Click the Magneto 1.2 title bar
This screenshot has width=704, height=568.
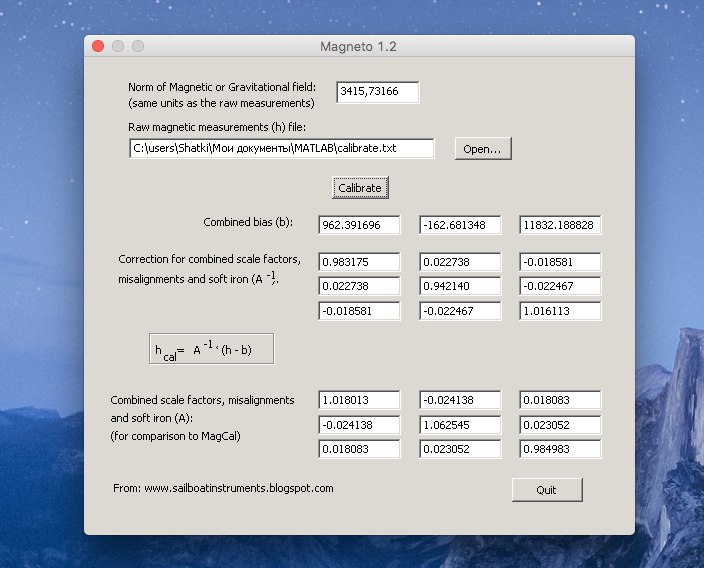click(359, 46)
